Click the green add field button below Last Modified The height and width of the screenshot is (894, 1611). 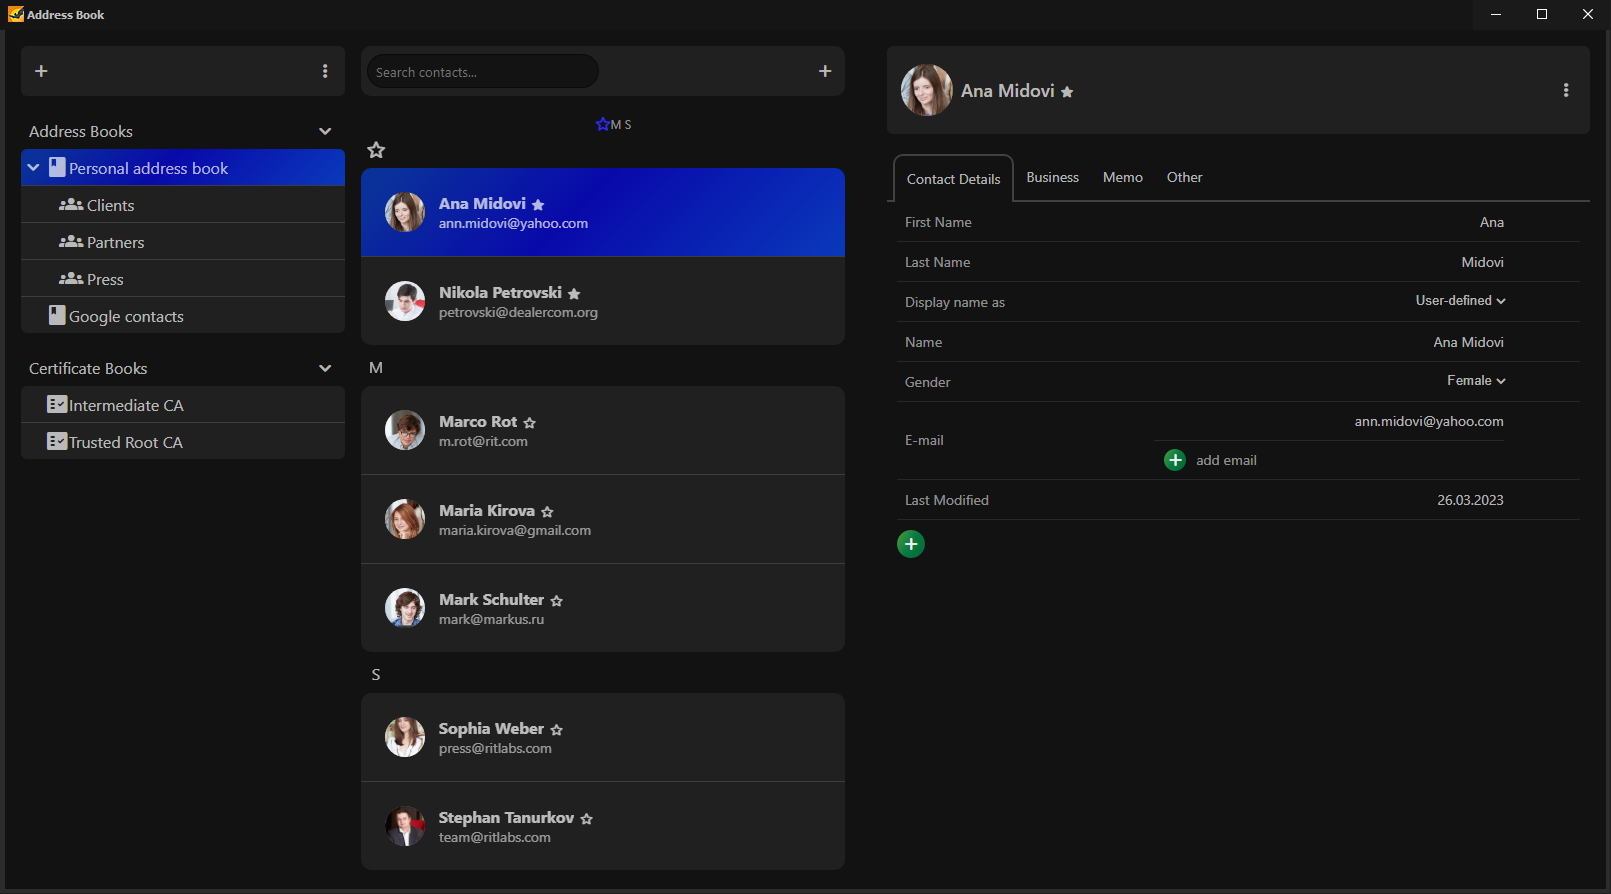(911, 544)
